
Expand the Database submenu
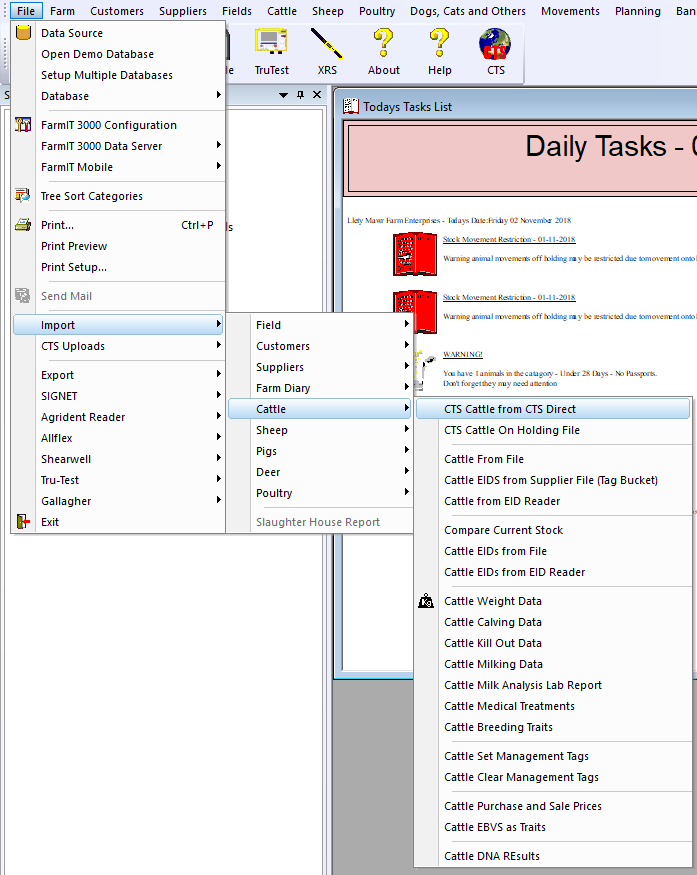118,96
